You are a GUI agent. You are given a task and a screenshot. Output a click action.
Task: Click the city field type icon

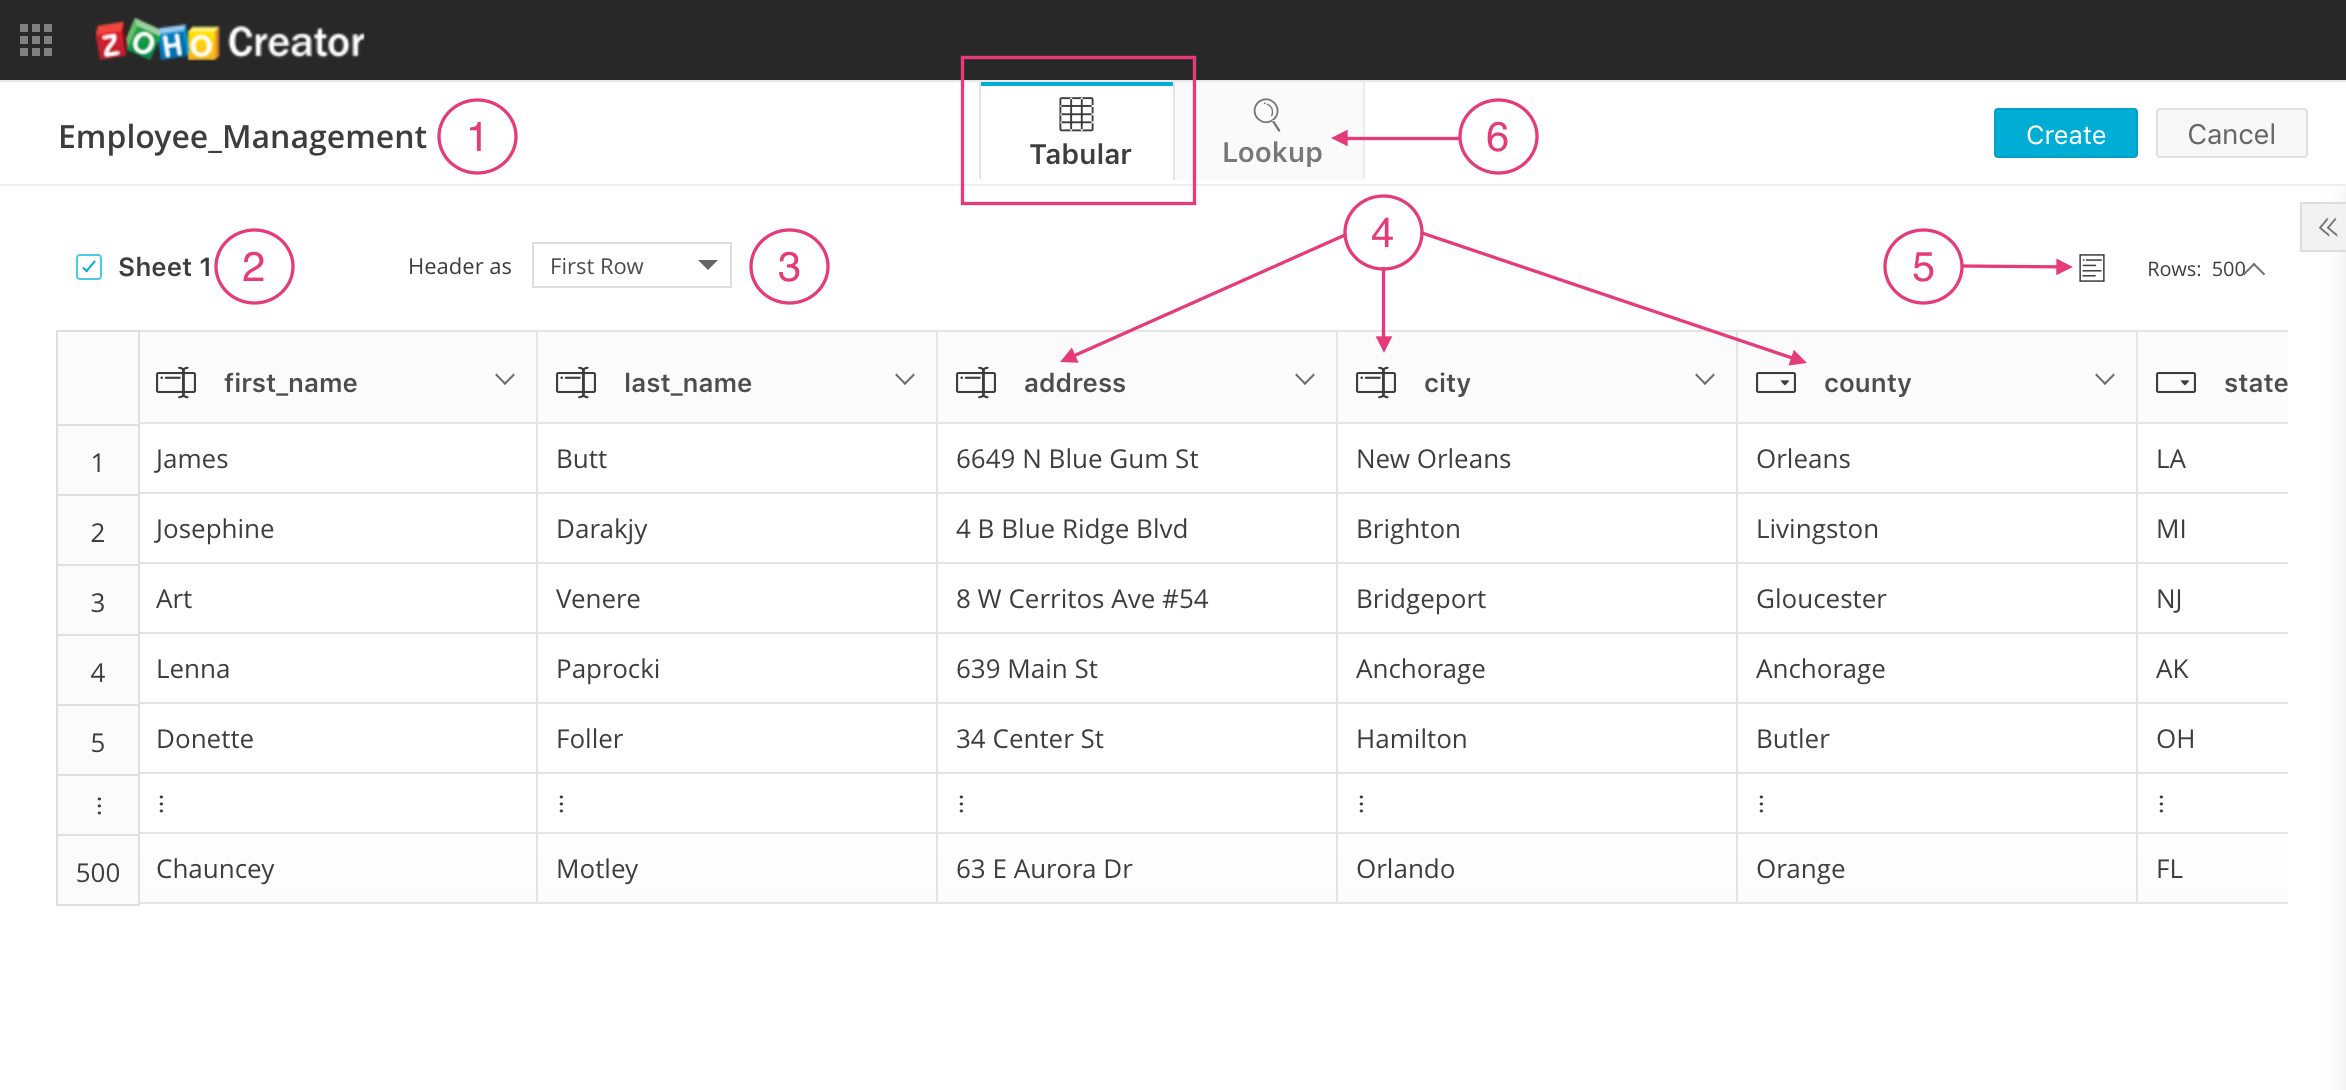click(1376, 382)
